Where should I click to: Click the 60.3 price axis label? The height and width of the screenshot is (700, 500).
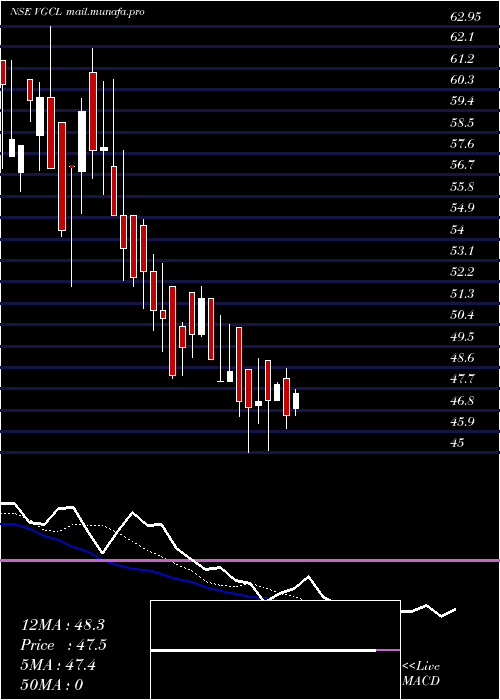pyautogui.click(x=462, y=80)
